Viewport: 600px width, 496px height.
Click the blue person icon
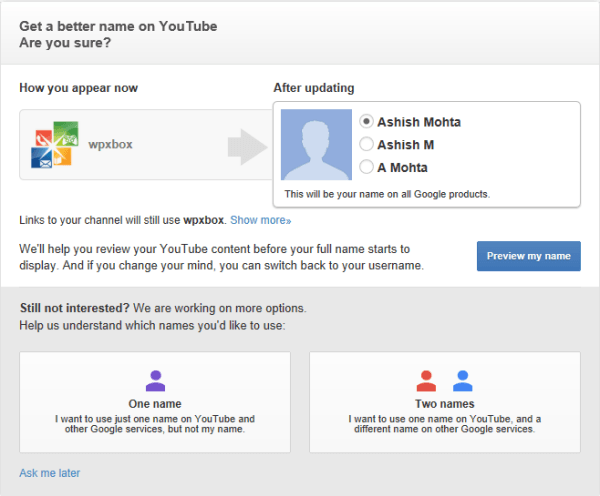(x=463, y=381)
